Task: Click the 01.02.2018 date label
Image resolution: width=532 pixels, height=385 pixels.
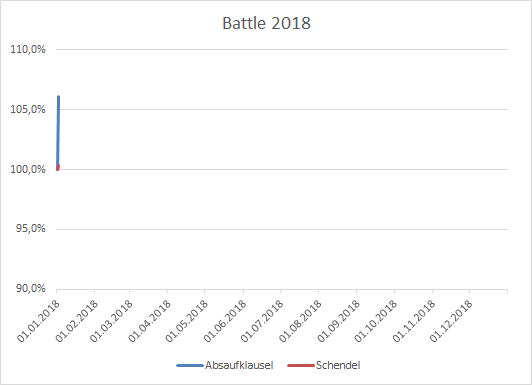Action: click(x=76, y=321)
